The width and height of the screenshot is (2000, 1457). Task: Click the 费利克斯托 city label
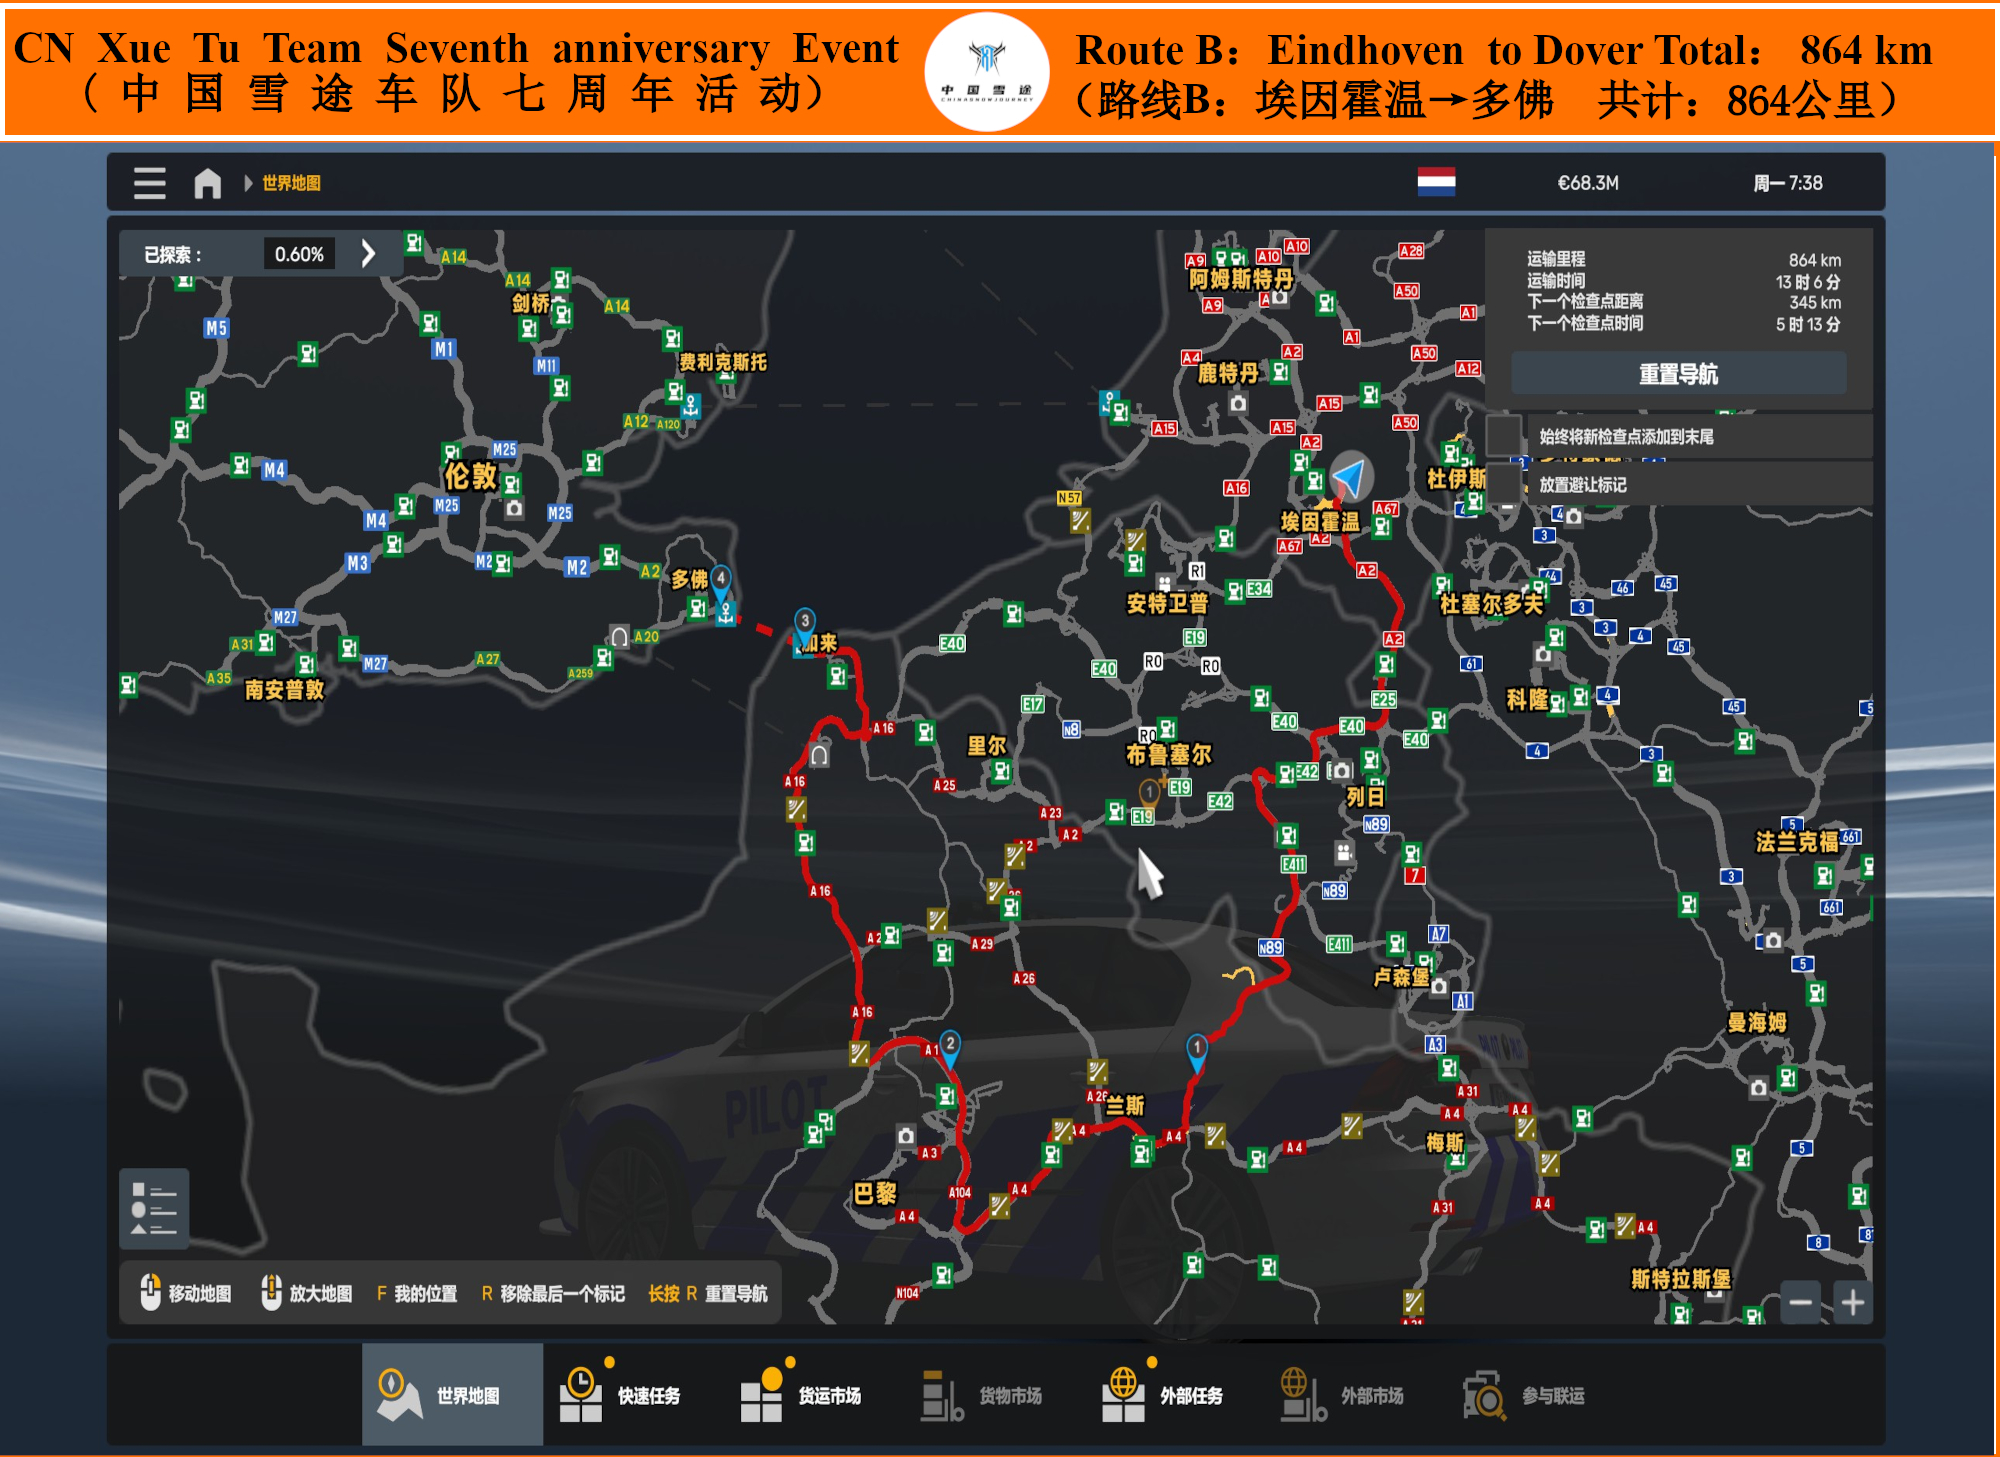(723, 362)
